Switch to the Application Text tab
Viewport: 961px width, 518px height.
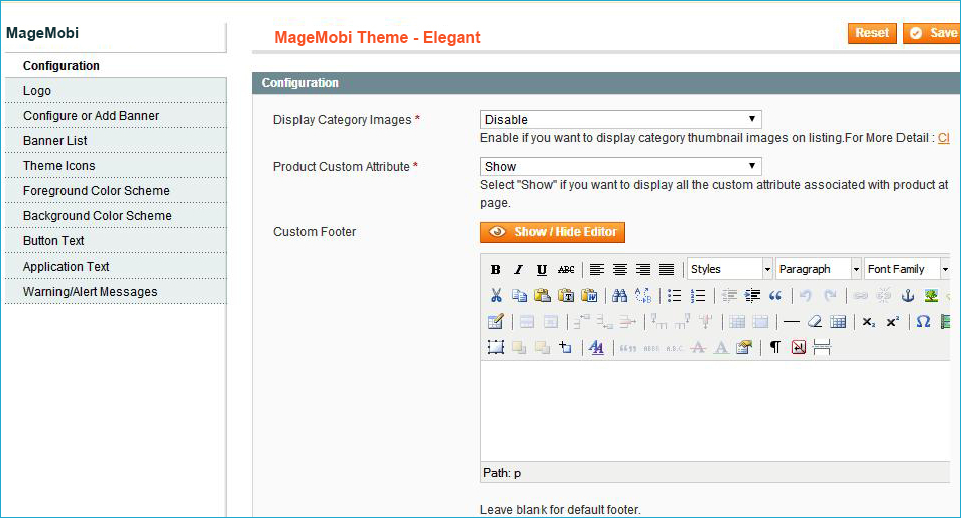click(x=116, y=267)
